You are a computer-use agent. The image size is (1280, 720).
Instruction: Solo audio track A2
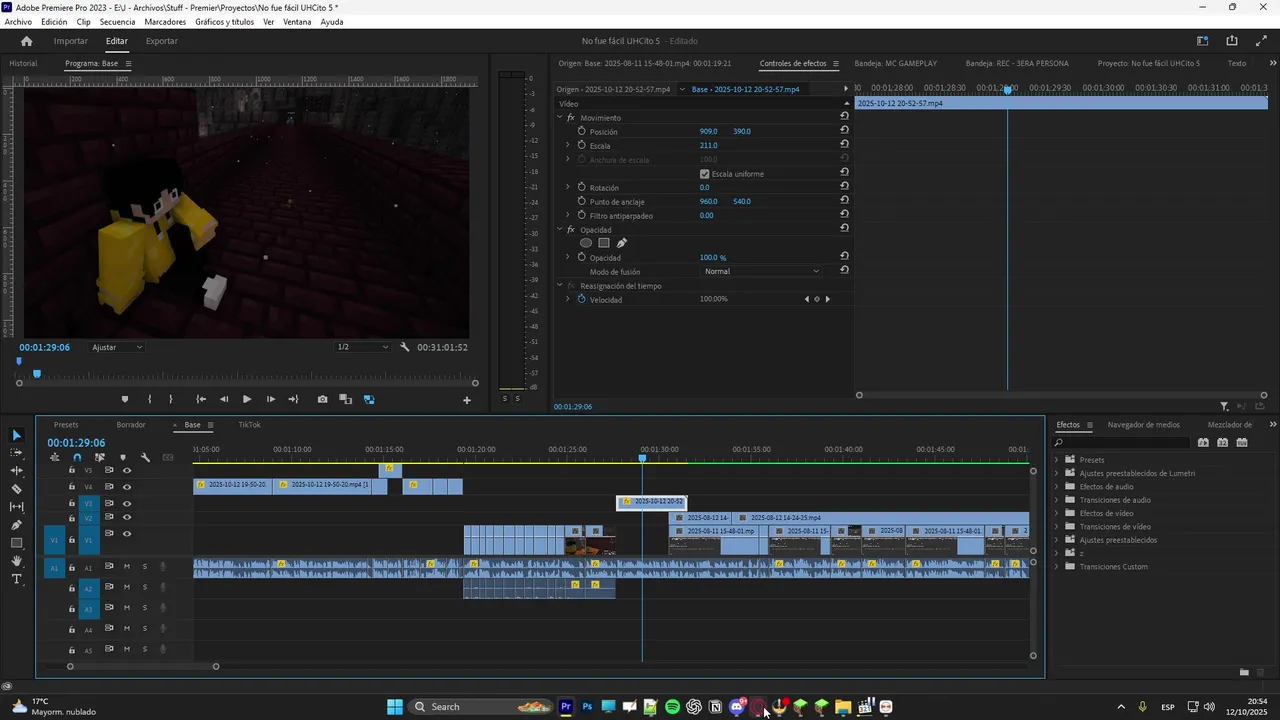[x=144, y=588]
